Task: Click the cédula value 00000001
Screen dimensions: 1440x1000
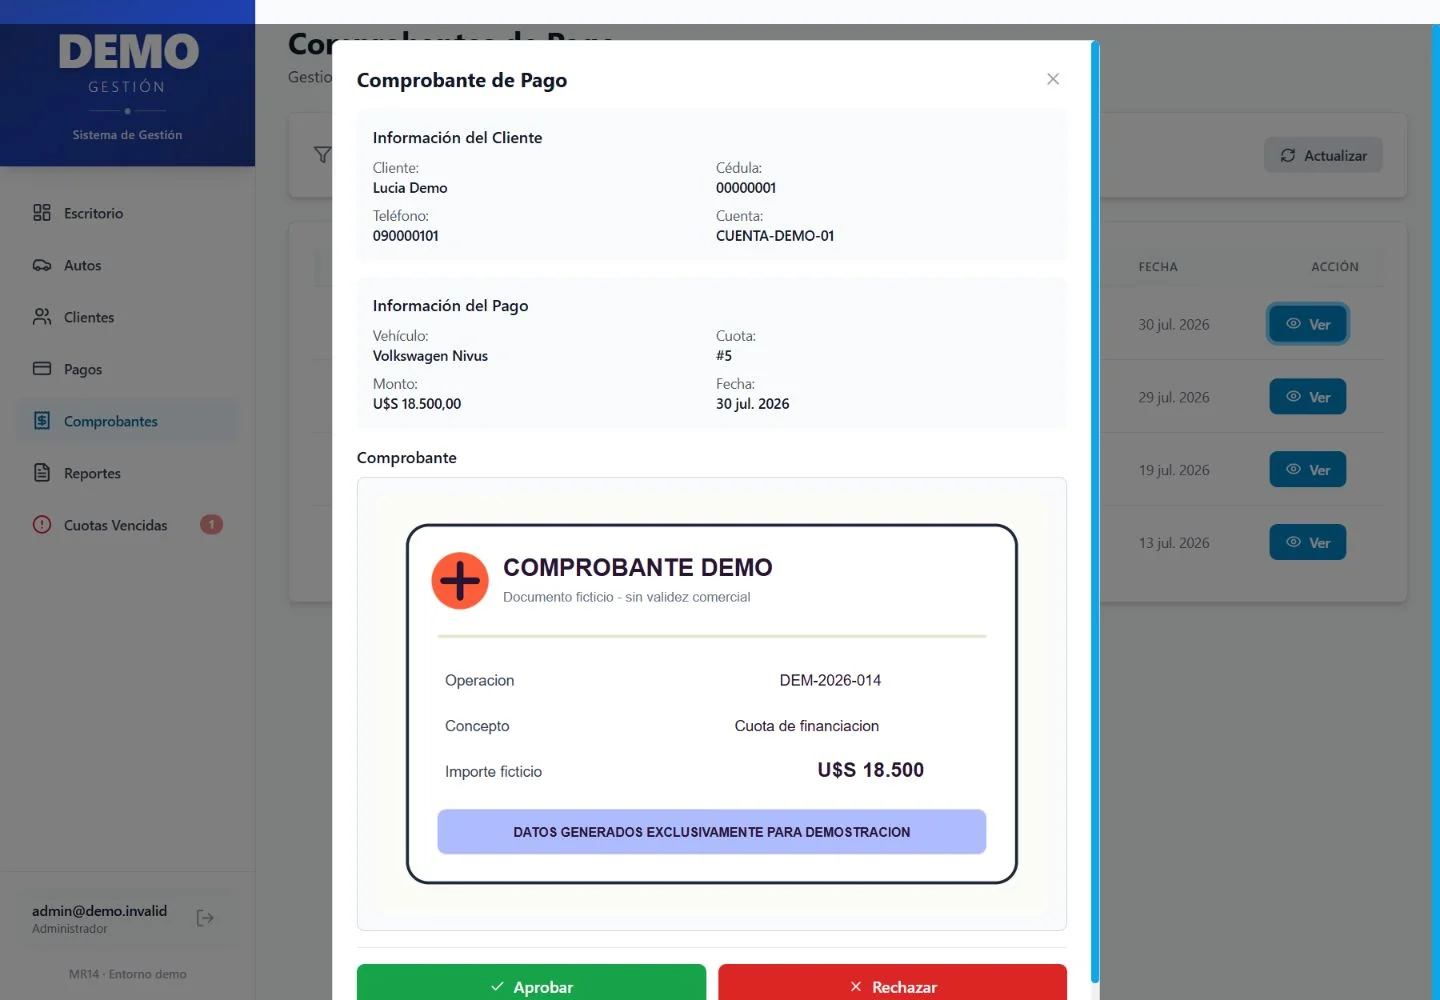Action: pos(746,188)
